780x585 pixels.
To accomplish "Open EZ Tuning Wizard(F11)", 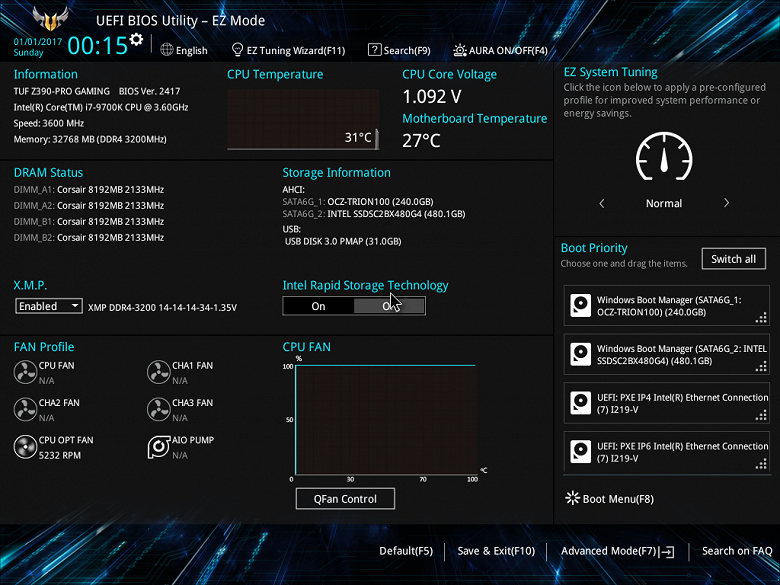I will point(289,50).
